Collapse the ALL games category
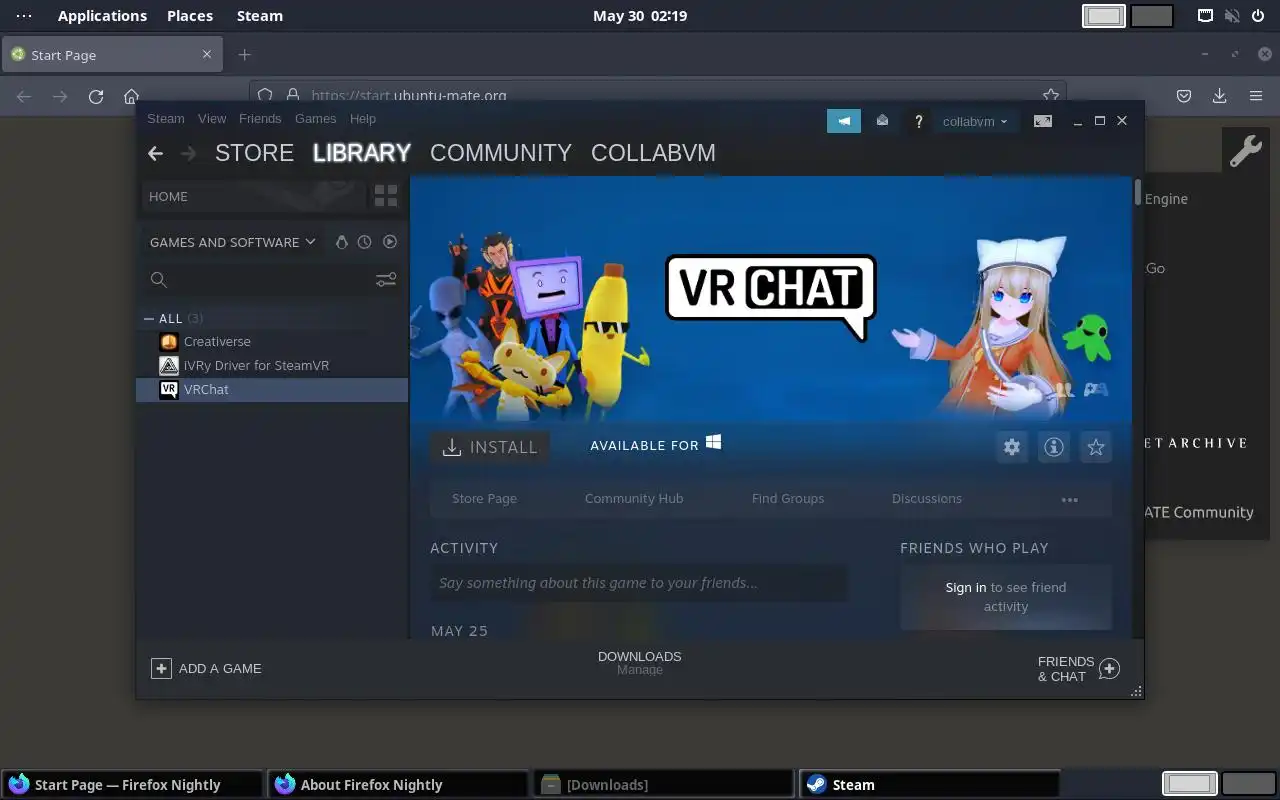 [x=149, y=318]
